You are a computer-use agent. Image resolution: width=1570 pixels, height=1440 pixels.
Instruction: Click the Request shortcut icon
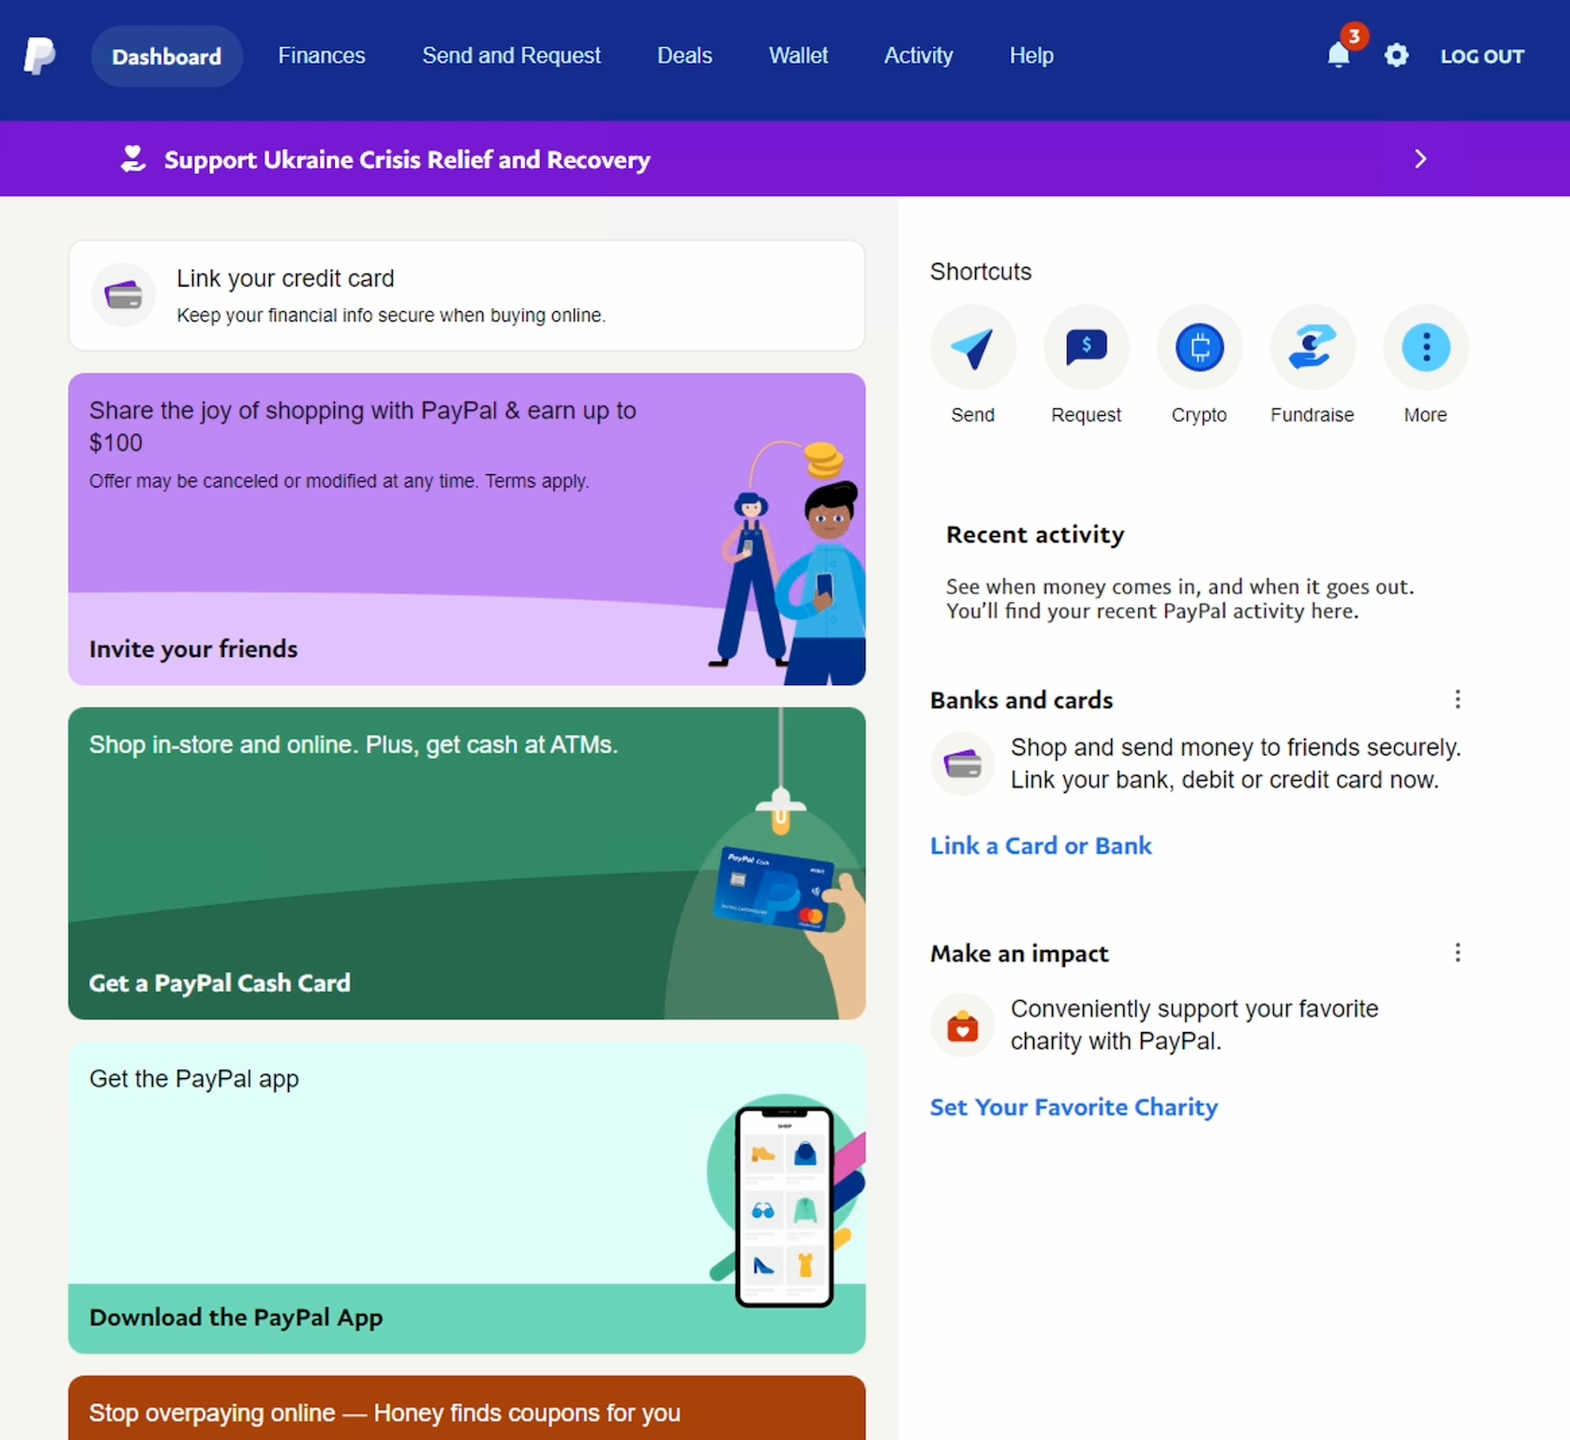pyautogui.click(x=1085, y=348)
